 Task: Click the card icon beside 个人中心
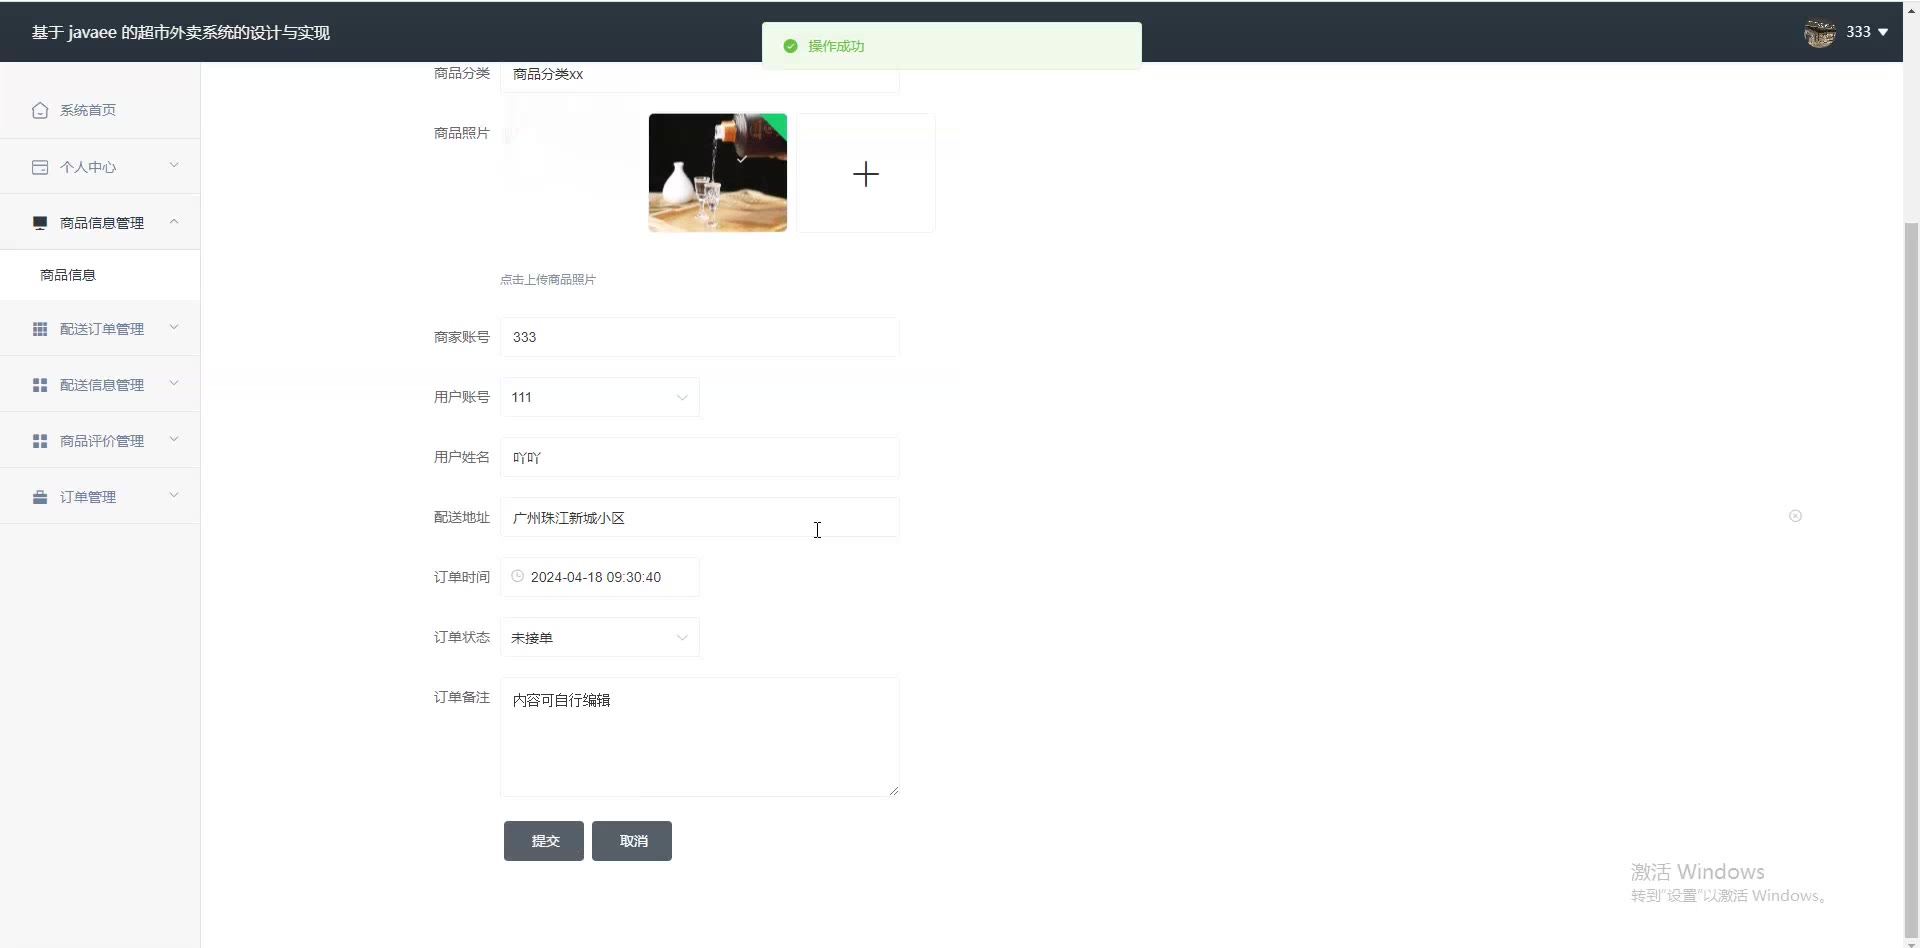click(x=40, y=167)
